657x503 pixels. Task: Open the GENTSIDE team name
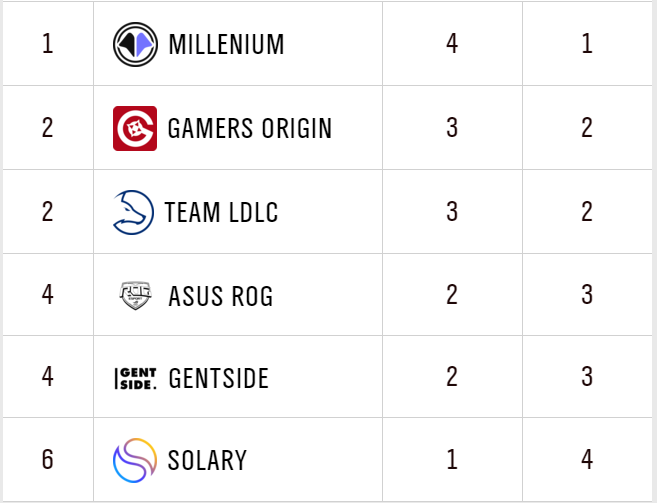click(219, 379)
